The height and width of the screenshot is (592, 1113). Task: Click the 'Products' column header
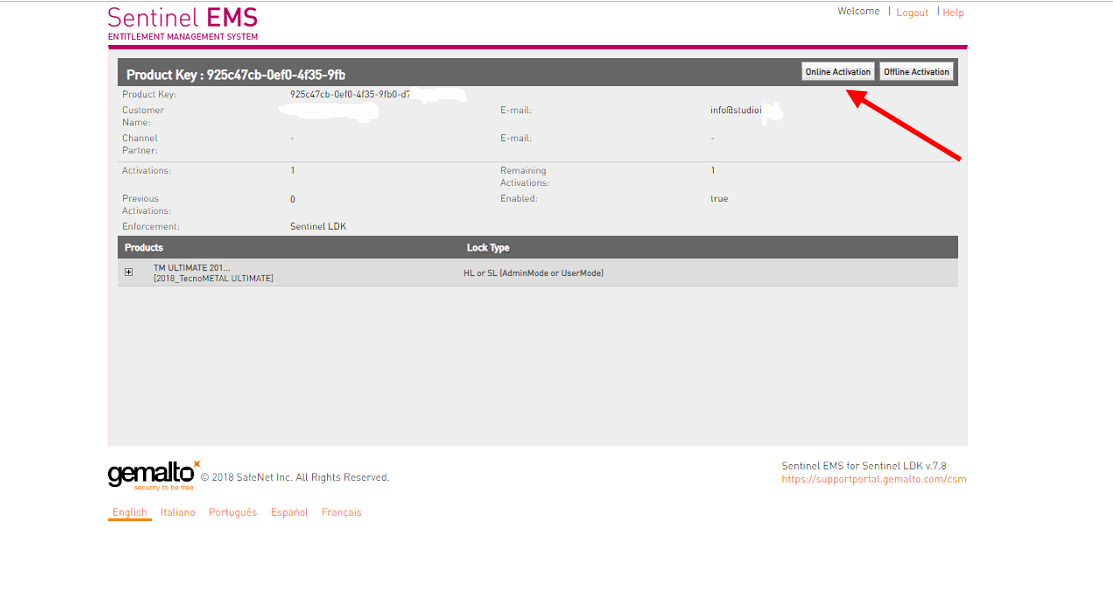[143, 248]
